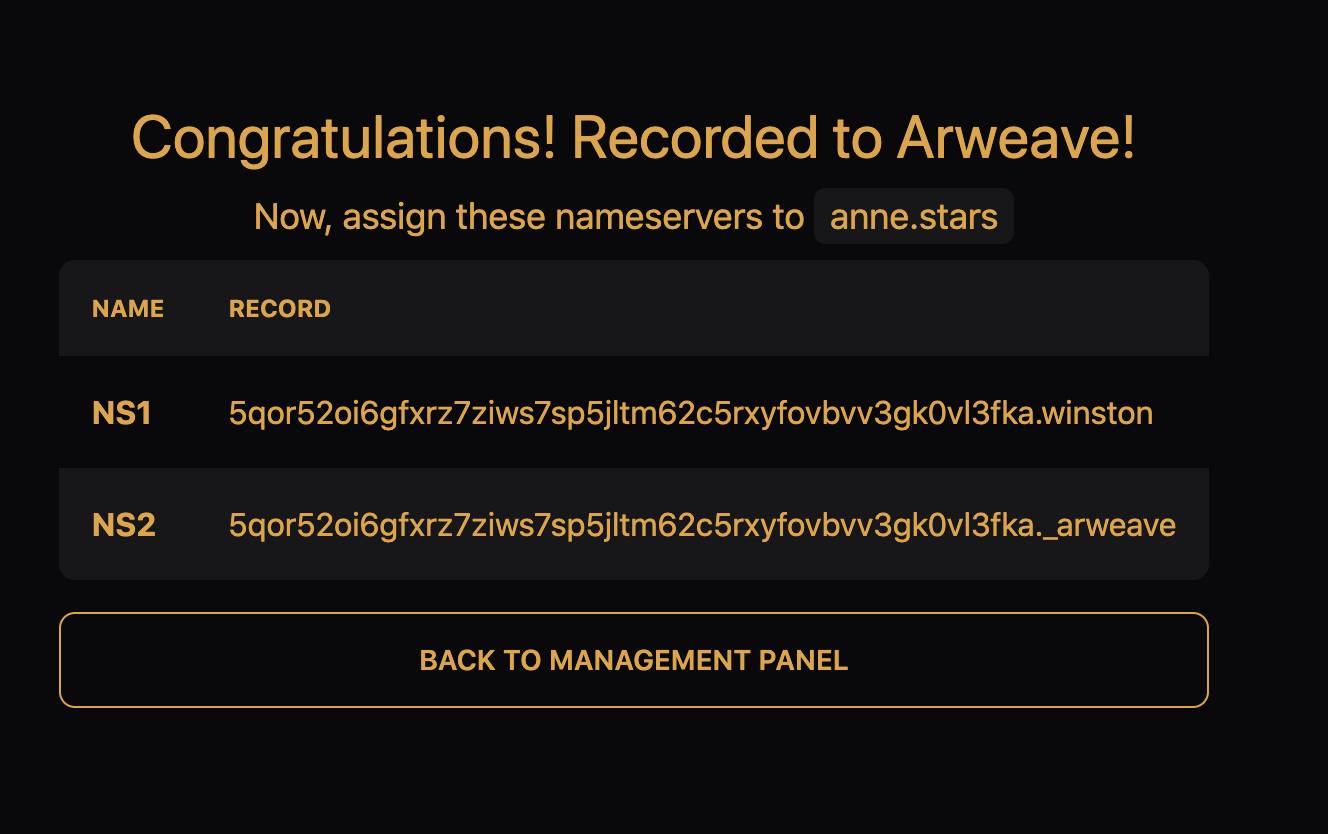The height and width of the screenshot is (834, 1328).
Task: Click the NAME column header
Action: pos(127,309)
